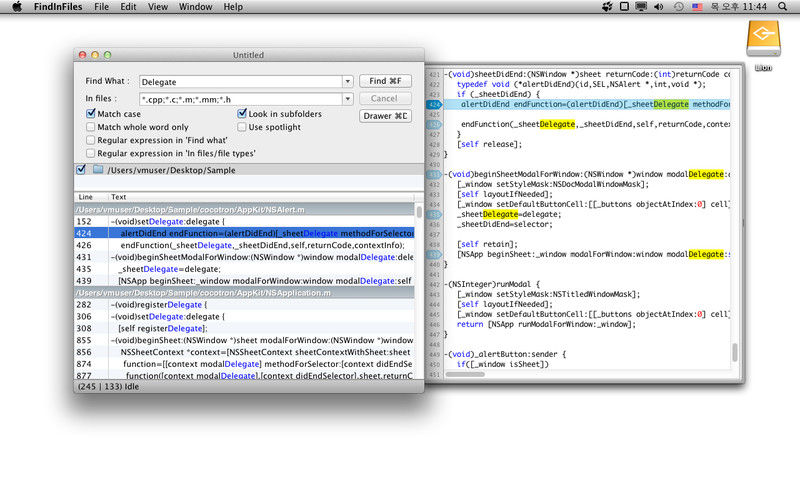800x500 pixels.
Task: Click the match marker on line 426 gutter
Action: tap(434, 124)
